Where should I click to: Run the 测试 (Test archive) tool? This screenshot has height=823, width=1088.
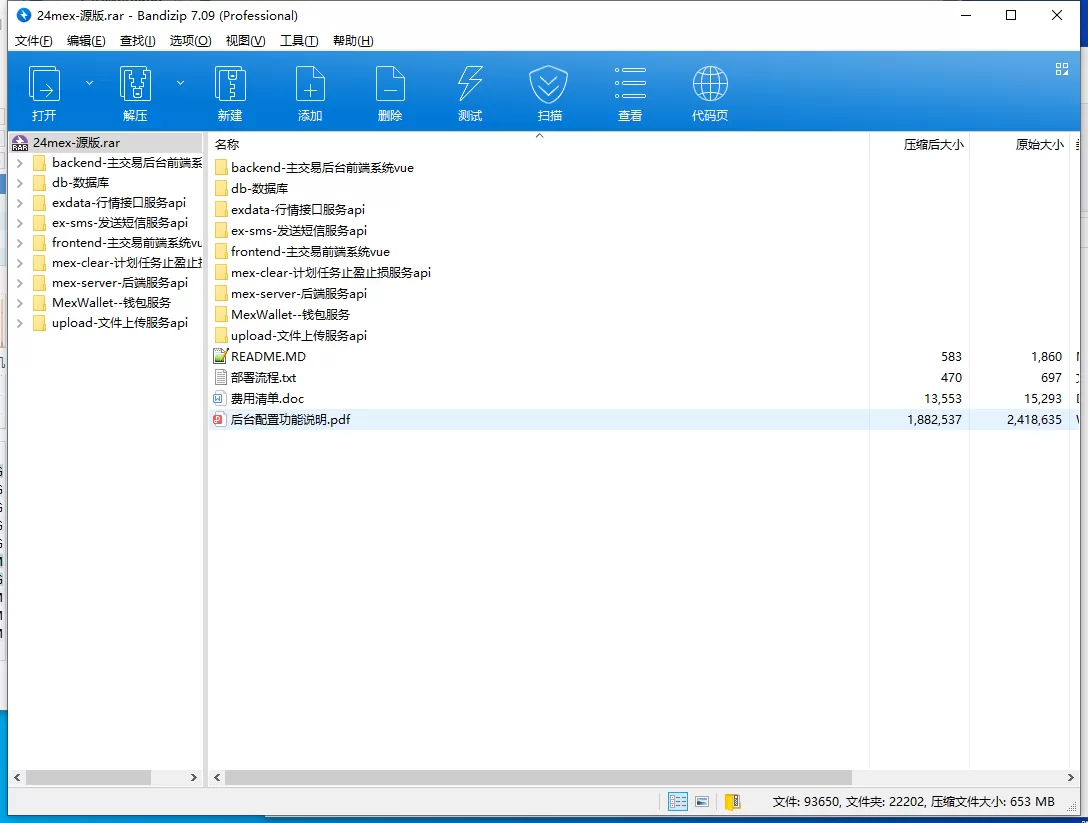click(x=470, y=90)
